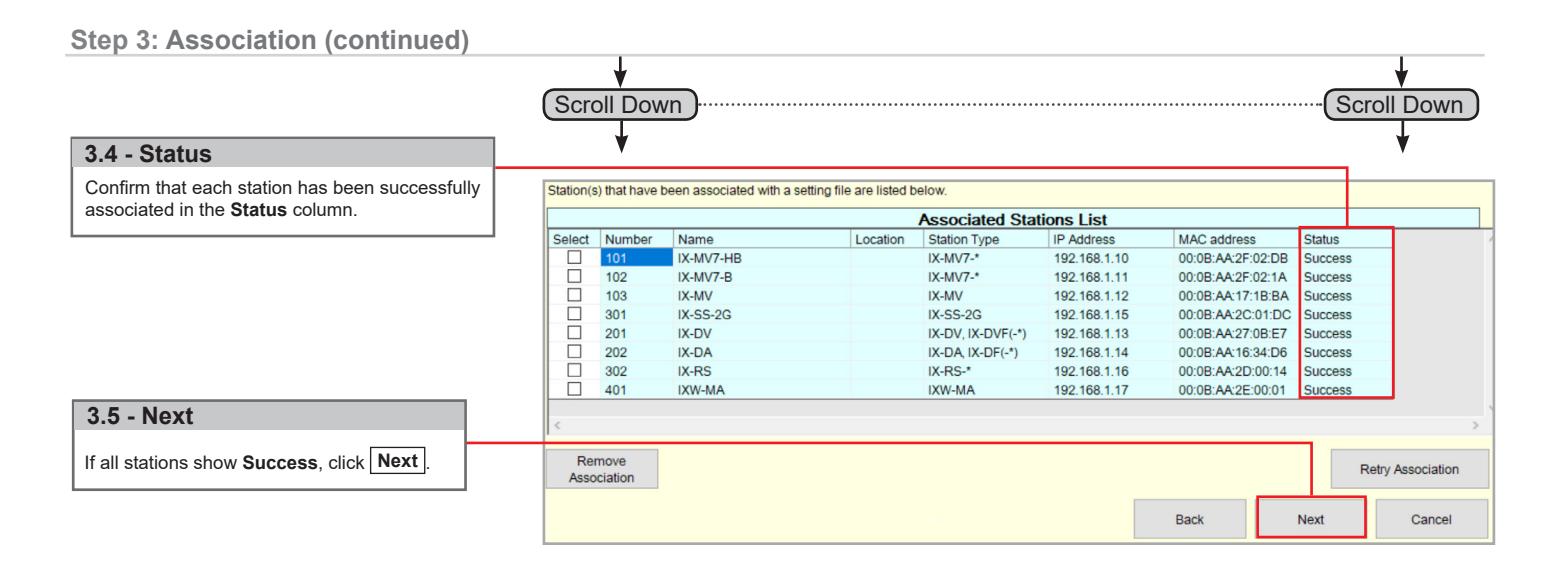Click the Back button
This screenshot has height=570, width=1550.
1191,520
